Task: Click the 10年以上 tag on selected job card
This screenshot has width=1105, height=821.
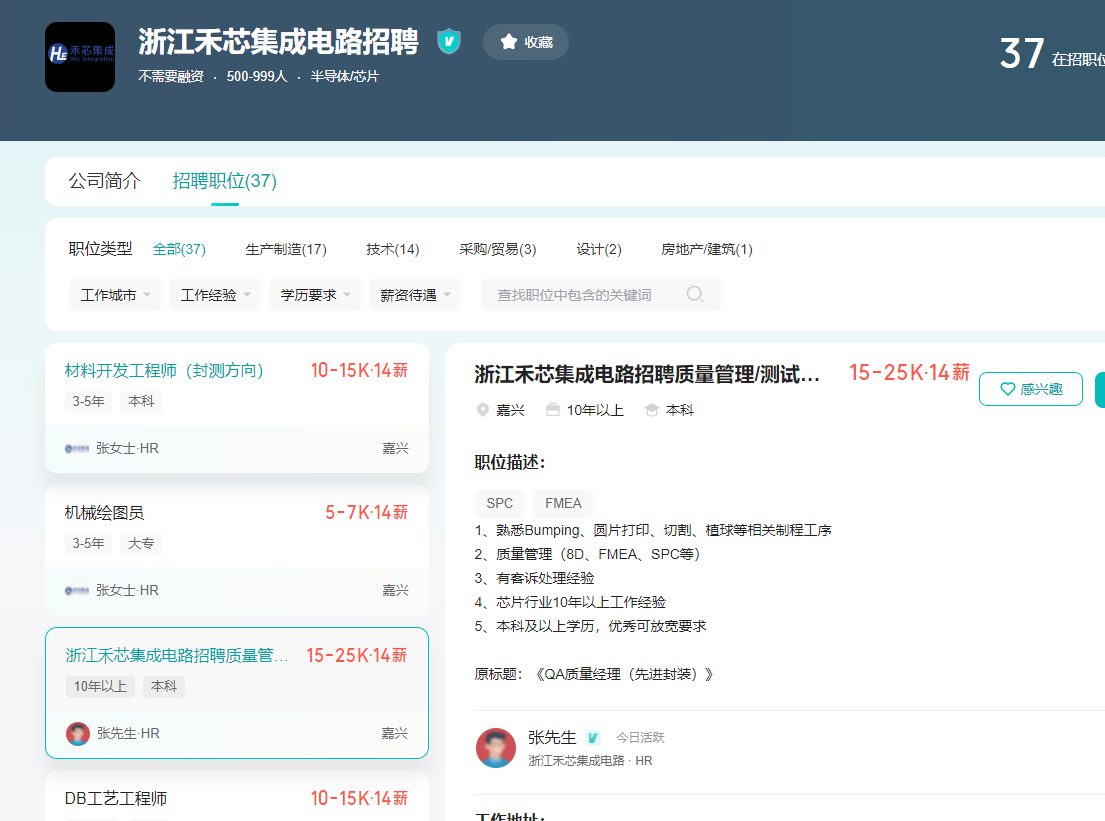Action: [100, 686]
